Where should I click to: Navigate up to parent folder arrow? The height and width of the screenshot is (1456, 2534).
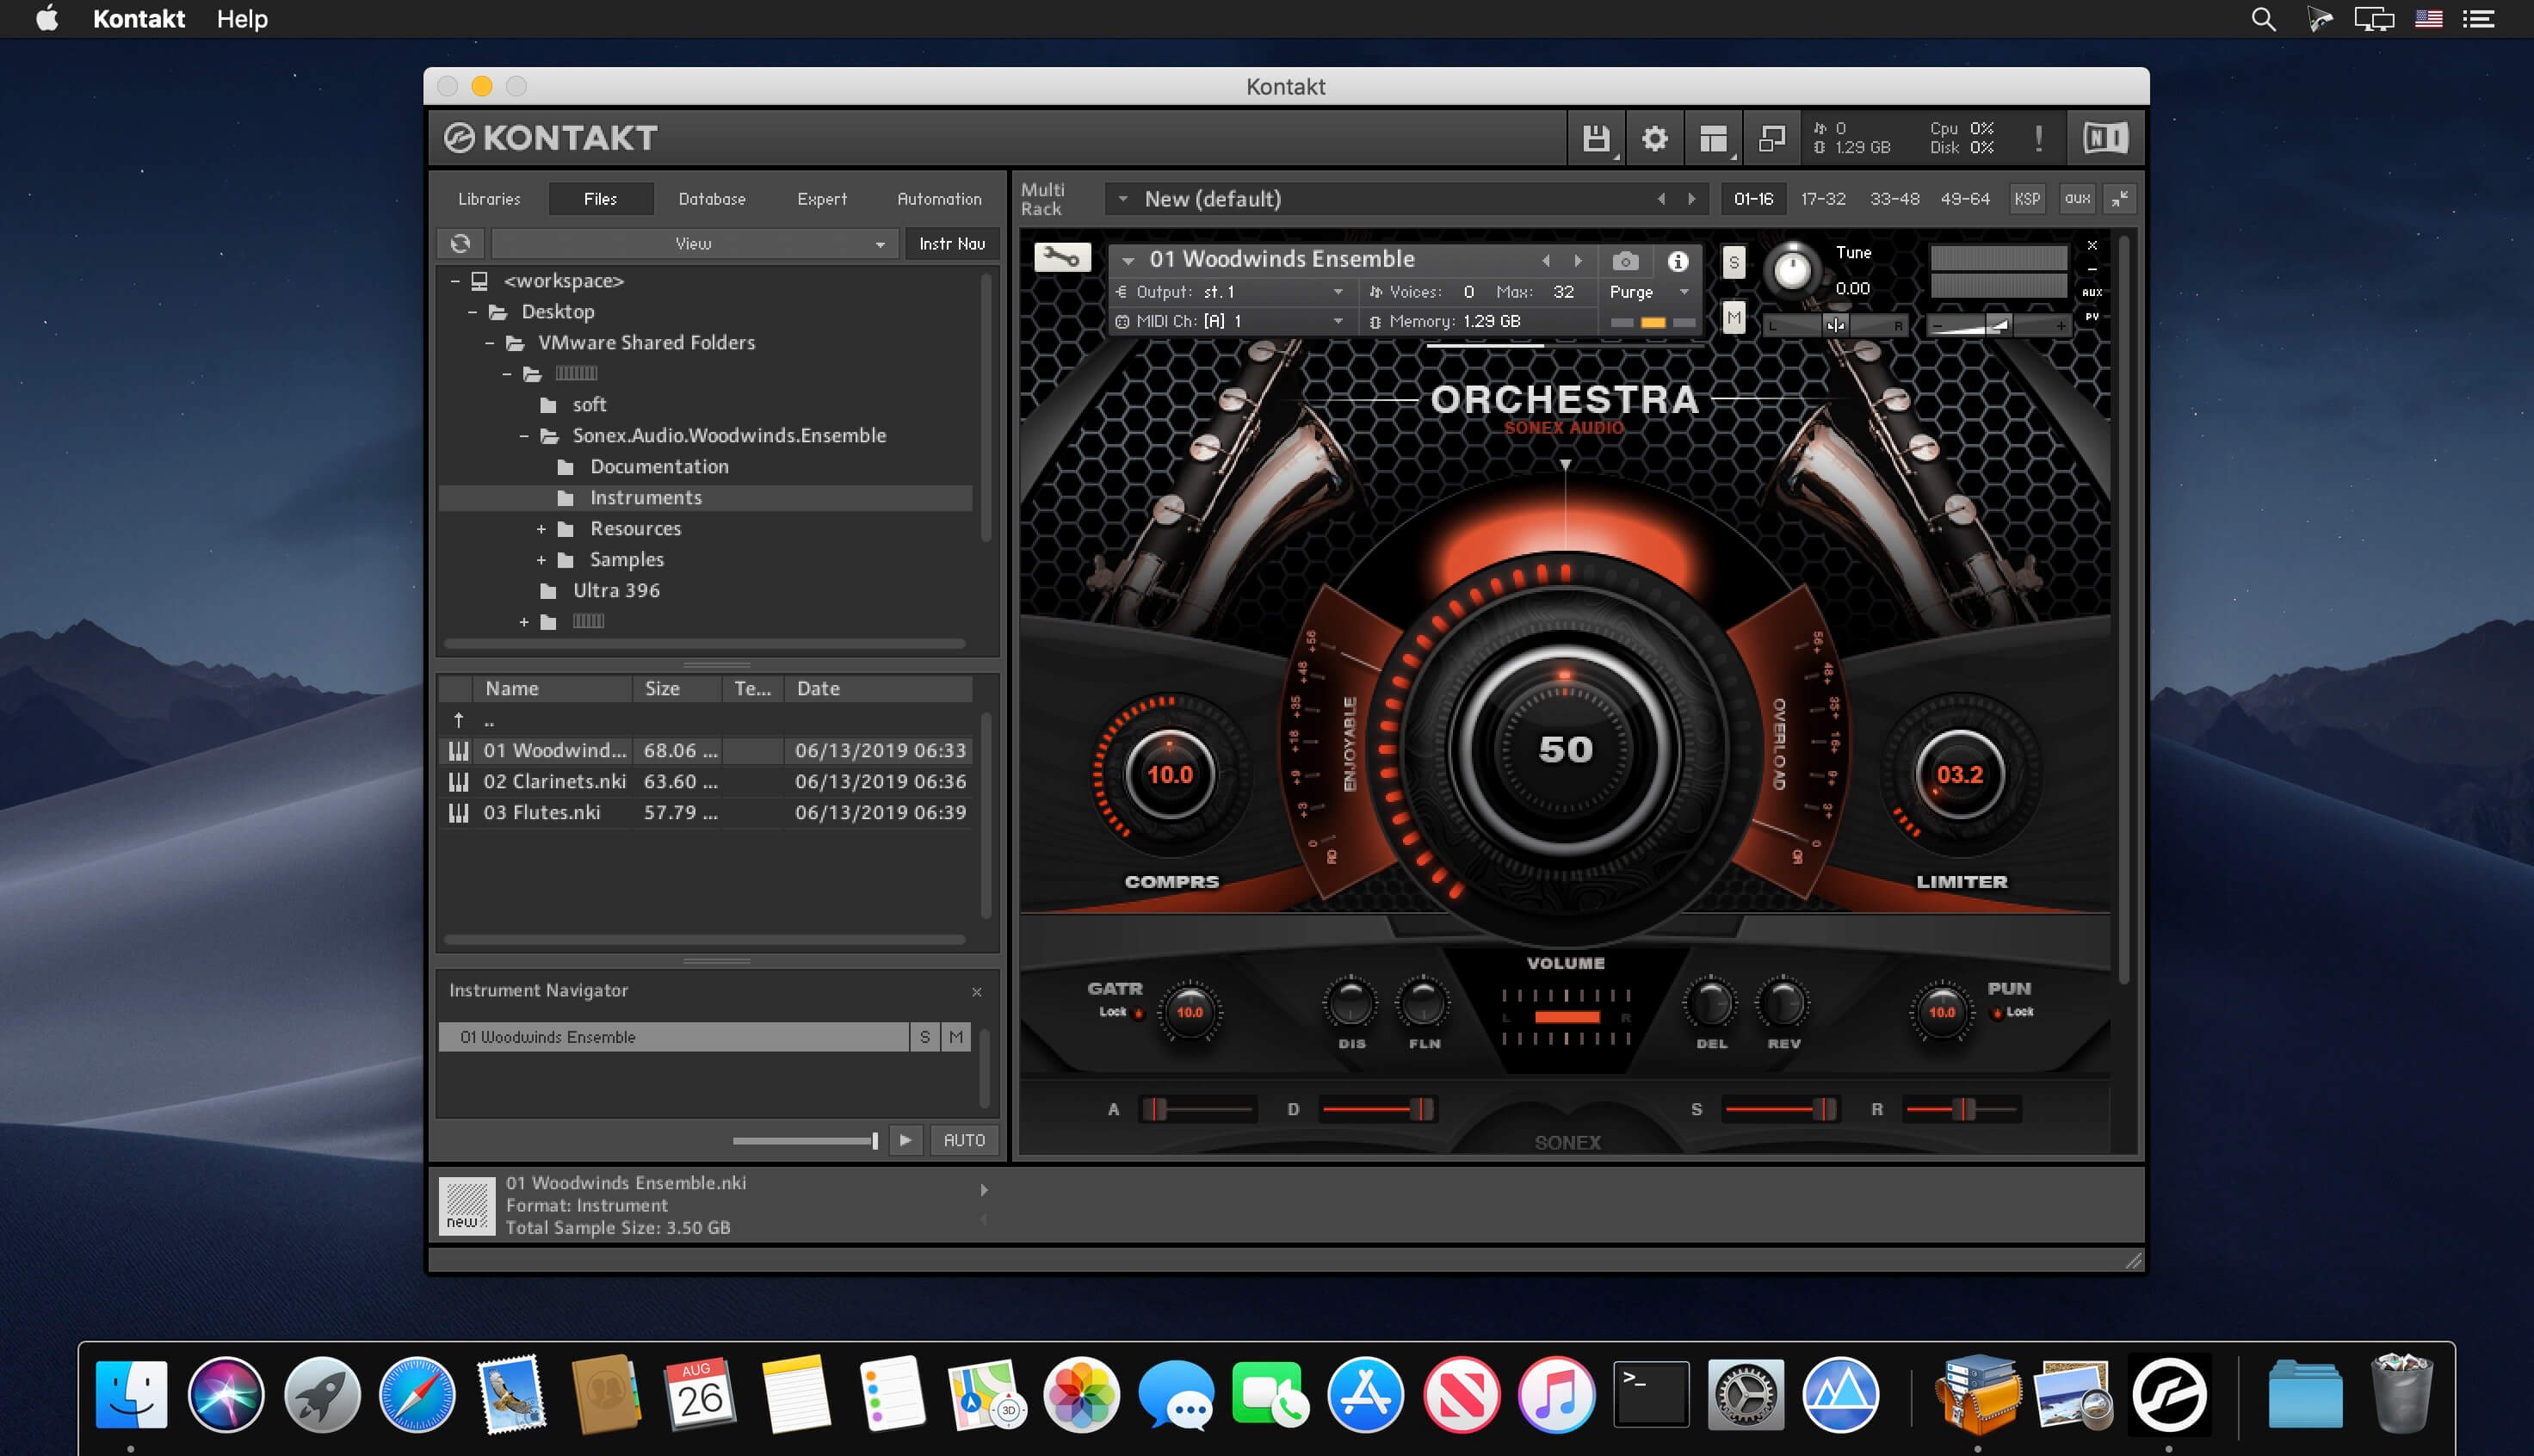[459, 720]
